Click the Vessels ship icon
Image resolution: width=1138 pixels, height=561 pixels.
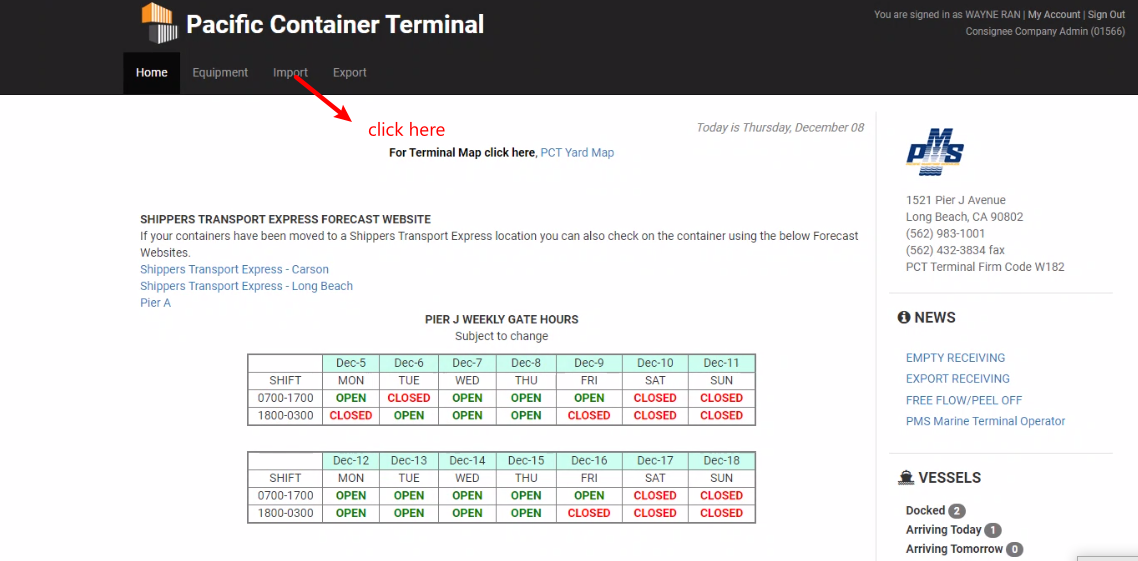pos(906,478)
